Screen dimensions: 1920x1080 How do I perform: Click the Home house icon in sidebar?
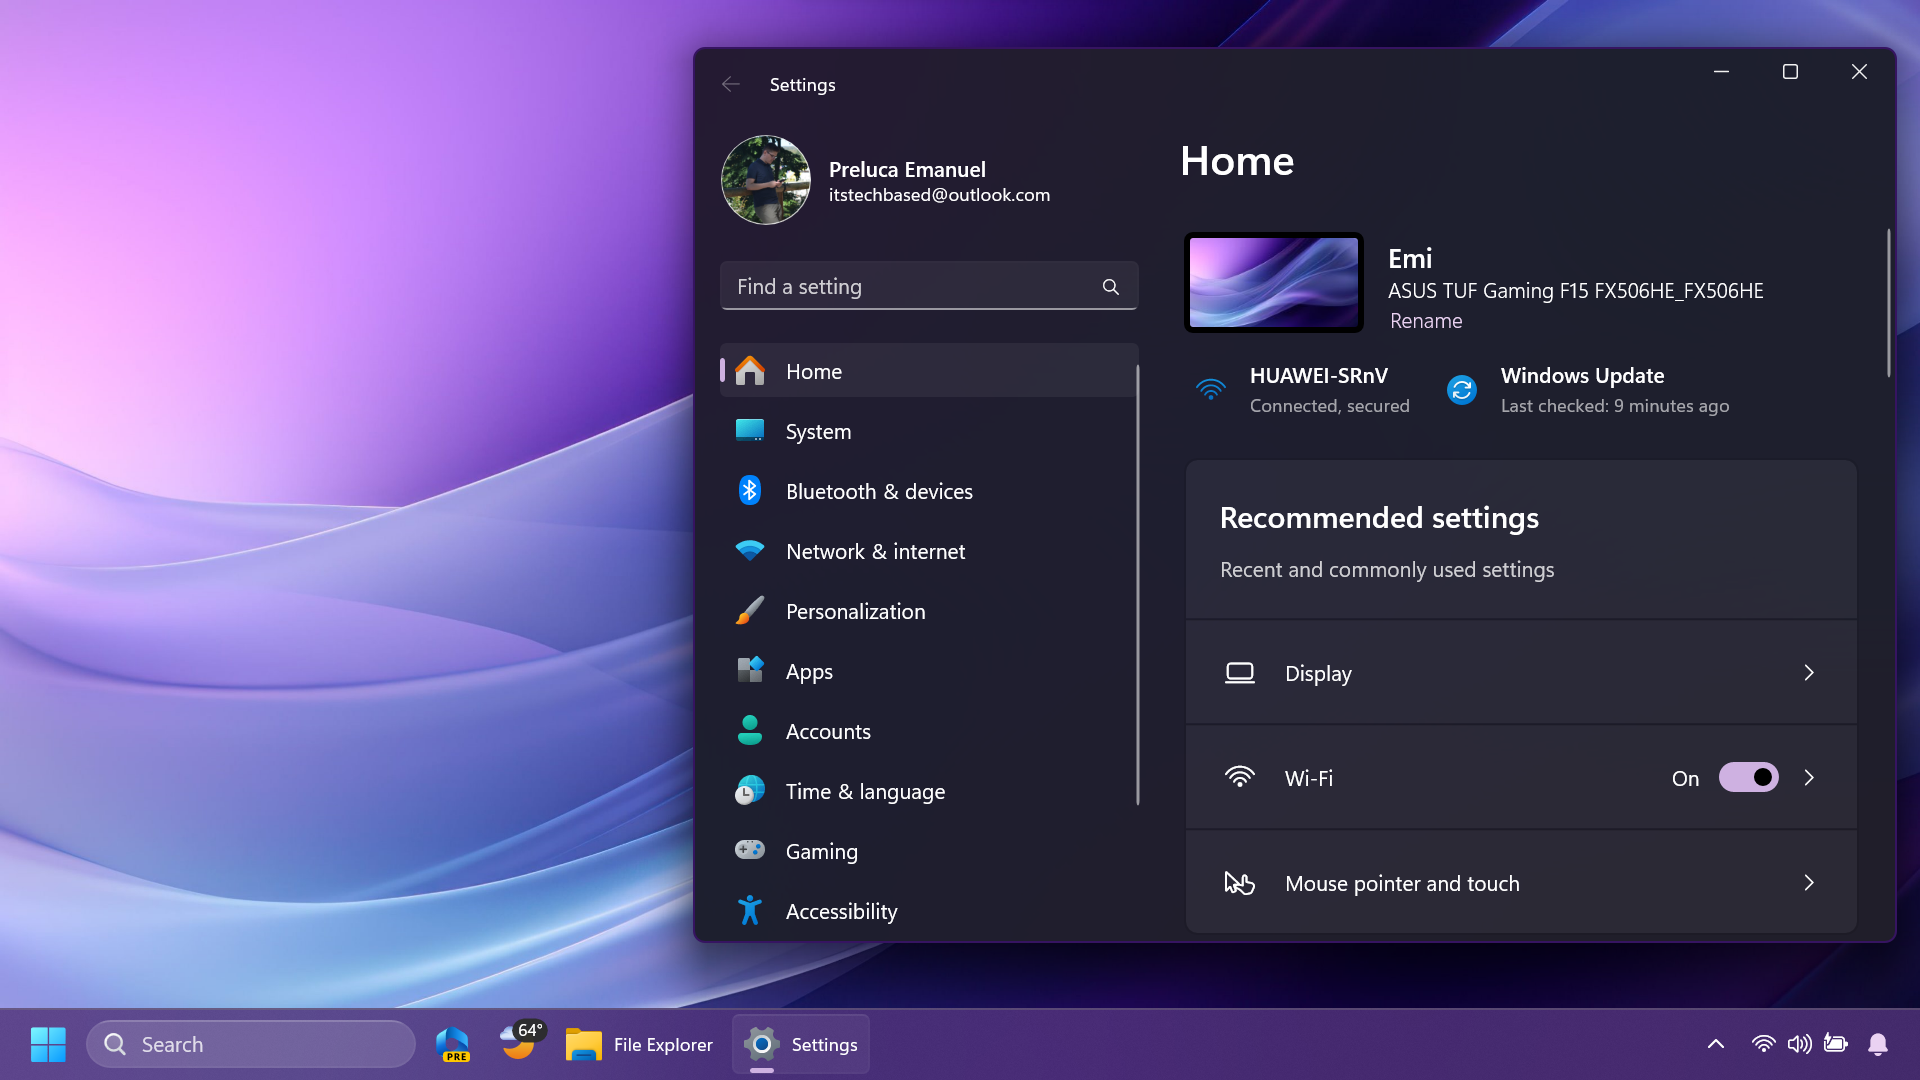point(750,371)
